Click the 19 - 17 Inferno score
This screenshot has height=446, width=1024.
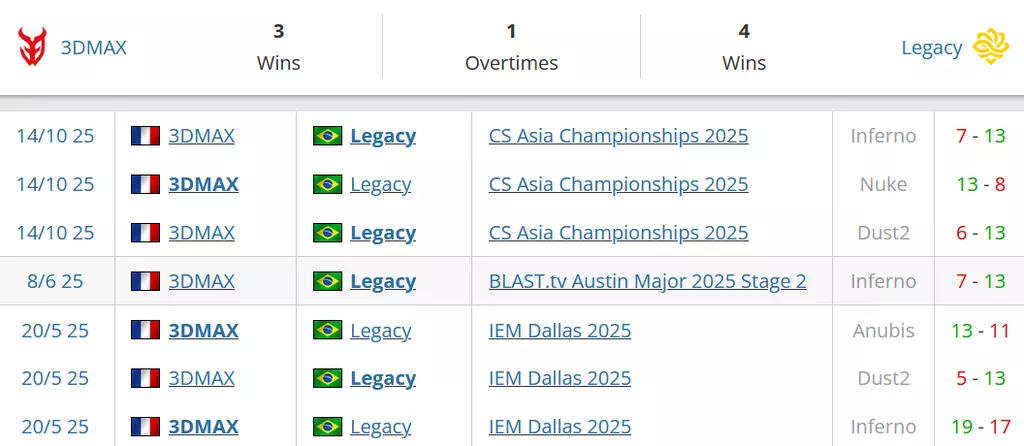[x=980, y=427]
